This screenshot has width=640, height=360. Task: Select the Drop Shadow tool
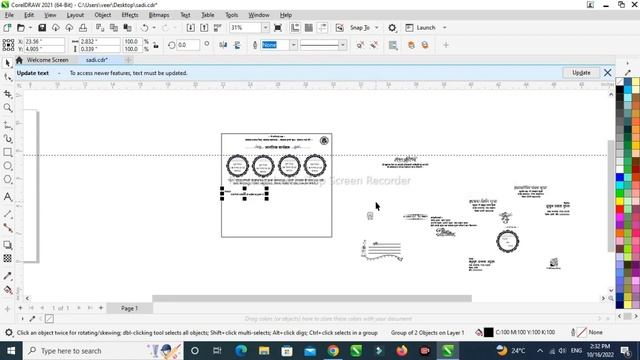[8, 245]
